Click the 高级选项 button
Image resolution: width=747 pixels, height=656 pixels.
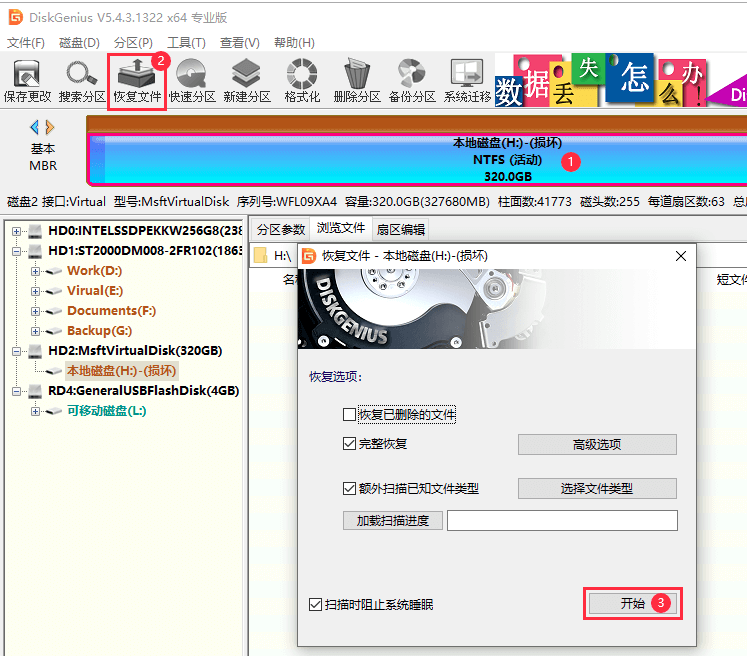coord(597,444)
